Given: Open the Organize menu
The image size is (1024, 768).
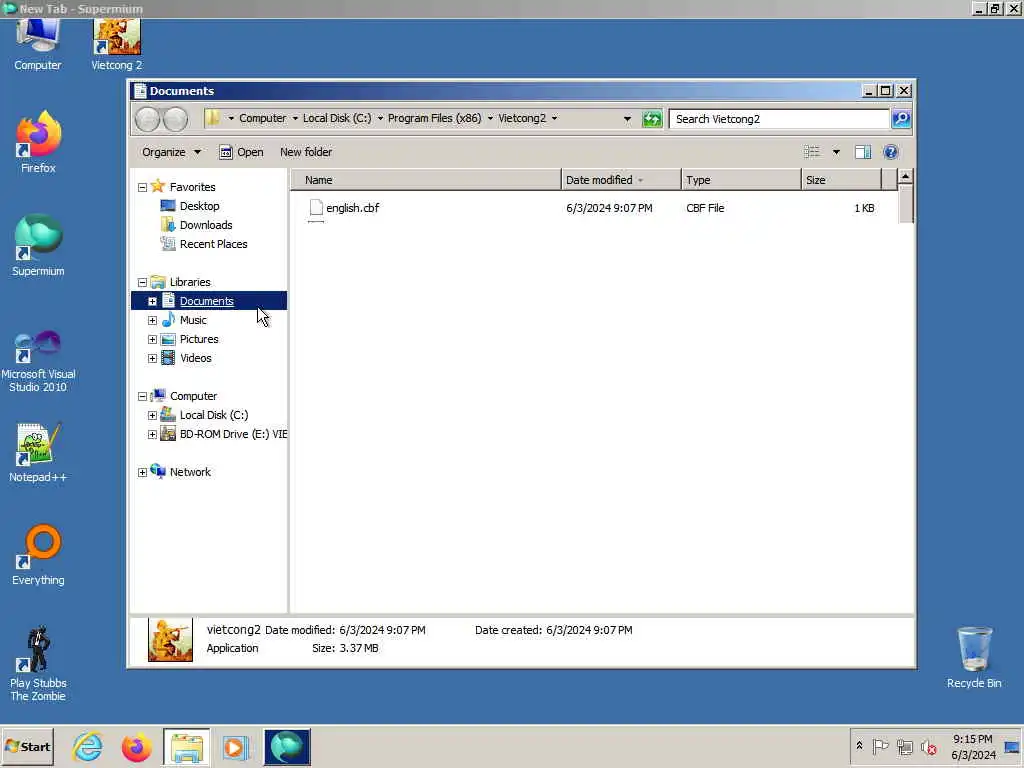Looking at the screenshot, I should (x=171, y=152).
